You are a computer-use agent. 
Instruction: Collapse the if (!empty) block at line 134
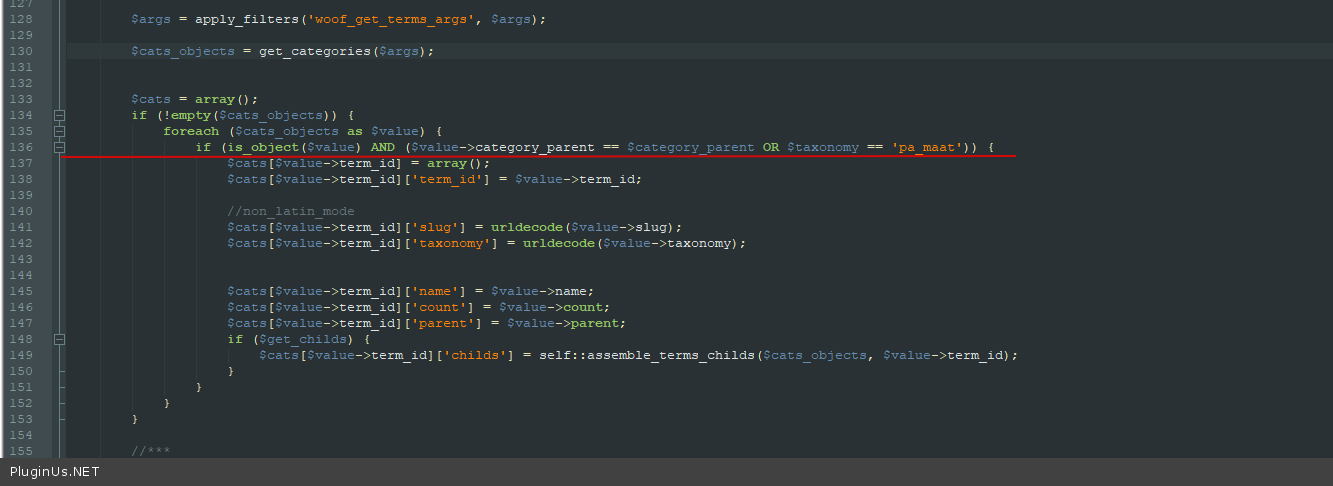(60, 115)
